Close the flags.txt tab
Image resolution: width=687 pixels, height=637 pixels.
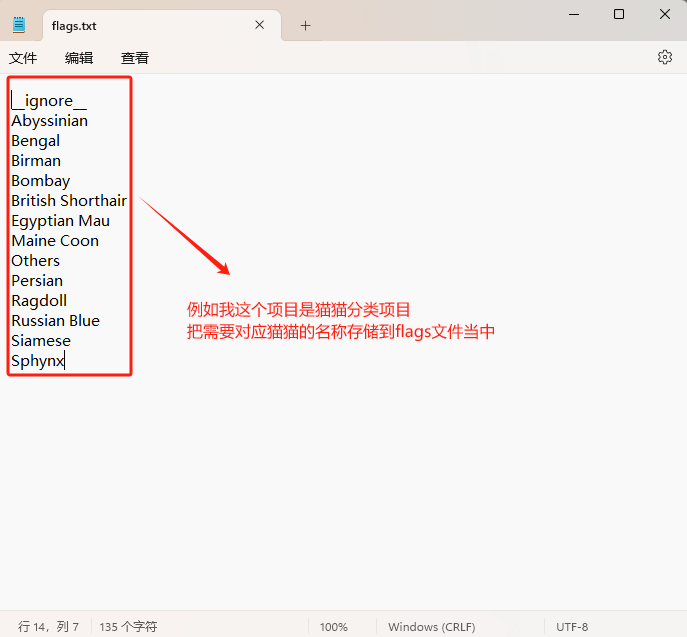[259, 25]
